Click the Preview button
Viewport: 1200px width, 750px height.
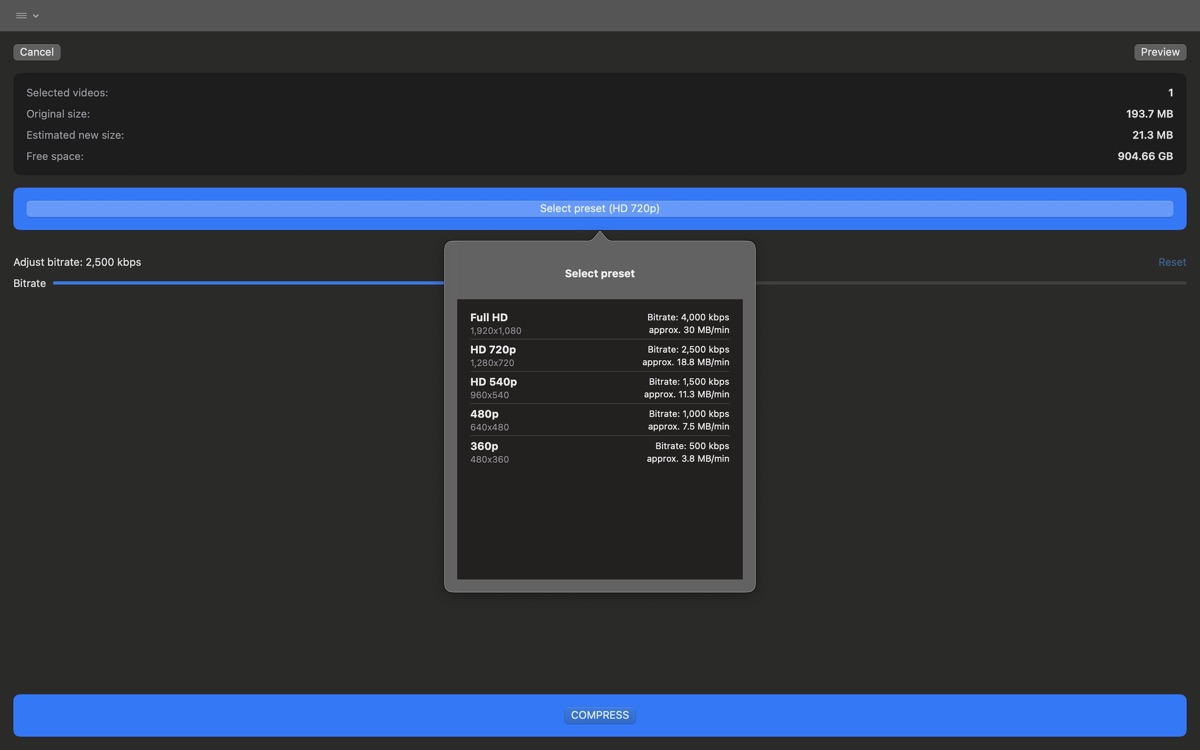[x=1159, y=51]
